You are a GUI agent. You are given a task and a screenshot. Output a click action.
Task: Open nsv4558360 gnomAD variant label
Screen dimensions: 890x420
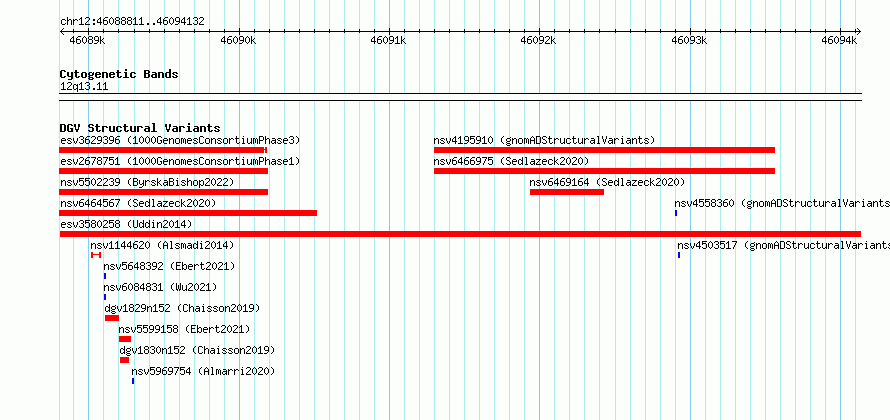pyautogui.click(x=782, y=203)
